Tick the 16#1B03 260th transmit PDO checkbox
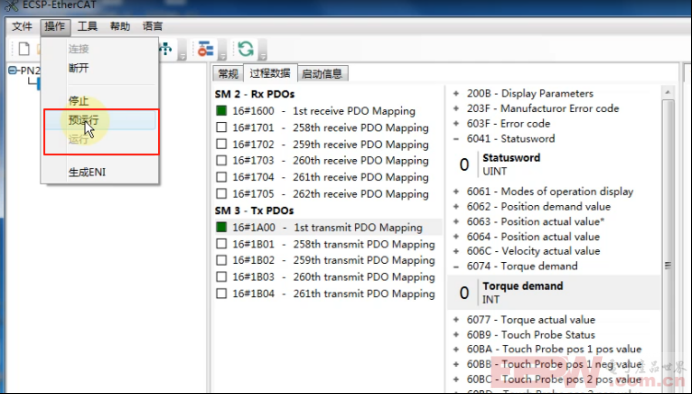Viewport: 692px width, 394px height. click(222, 277)
